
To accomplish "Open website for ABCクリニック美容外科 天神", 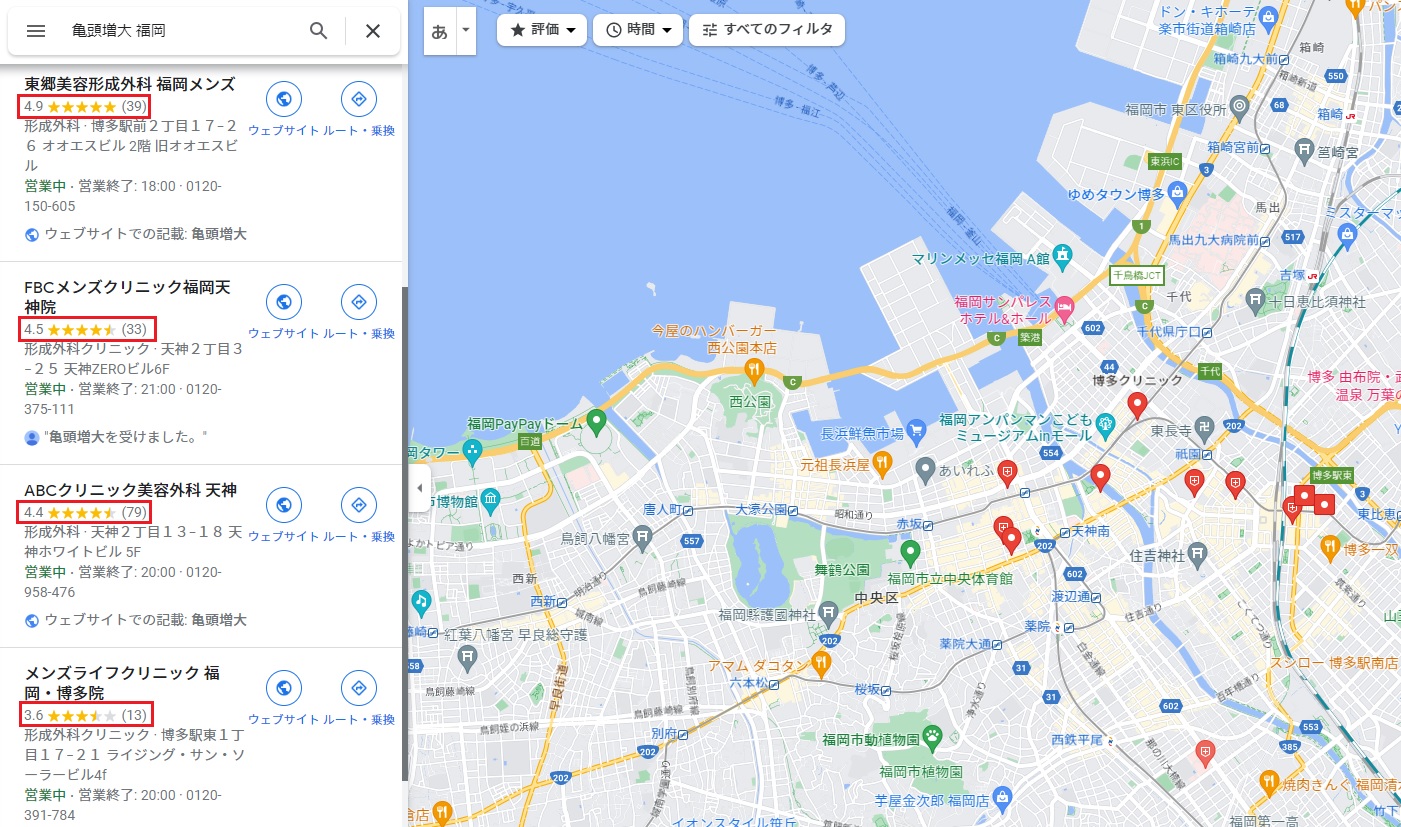I will (x=284, y=505).
